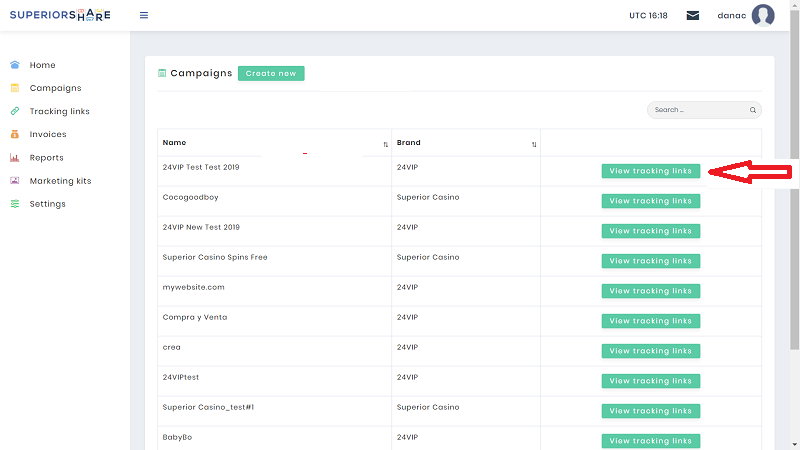Screen dimensions: 800x450
Task: View tracking links for Superior Casino Spins Free
Action: pyautogui.click(x=651, y=261)
